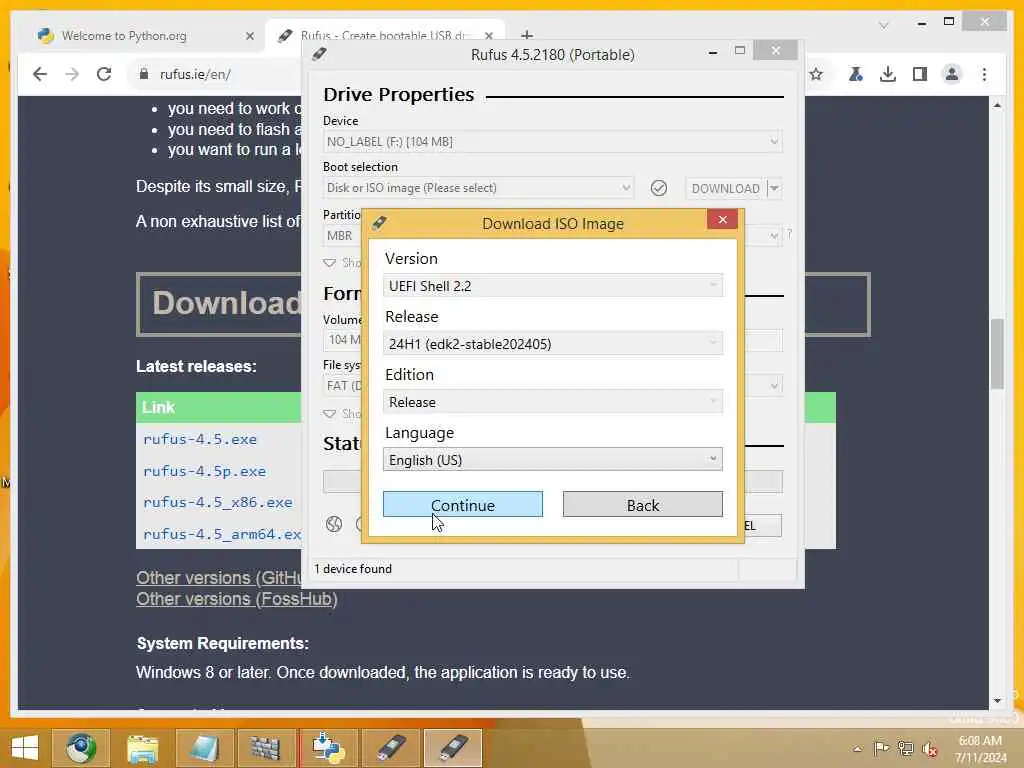Open the partition scheme MBR dropdown
The height and width of the screenshot is (768, 1024).
click(342, 235)
